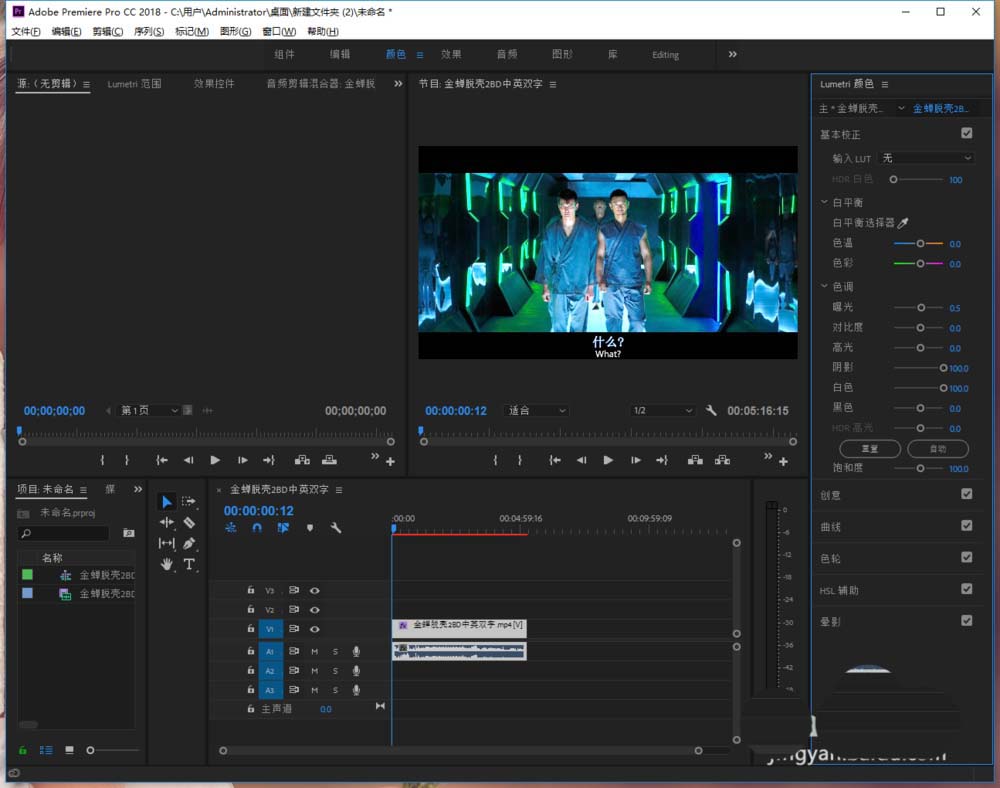Mute audio track A2
Image resolution: width=1000 pixels, height=788 pixels.
[314, 671]
